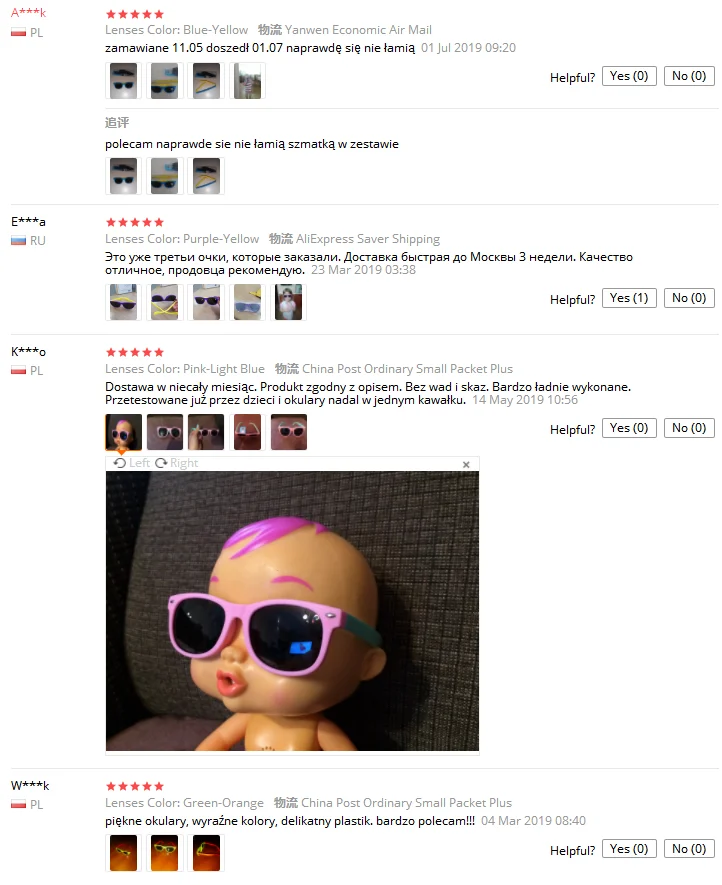Mark A***k's review as not helpful

689,76
